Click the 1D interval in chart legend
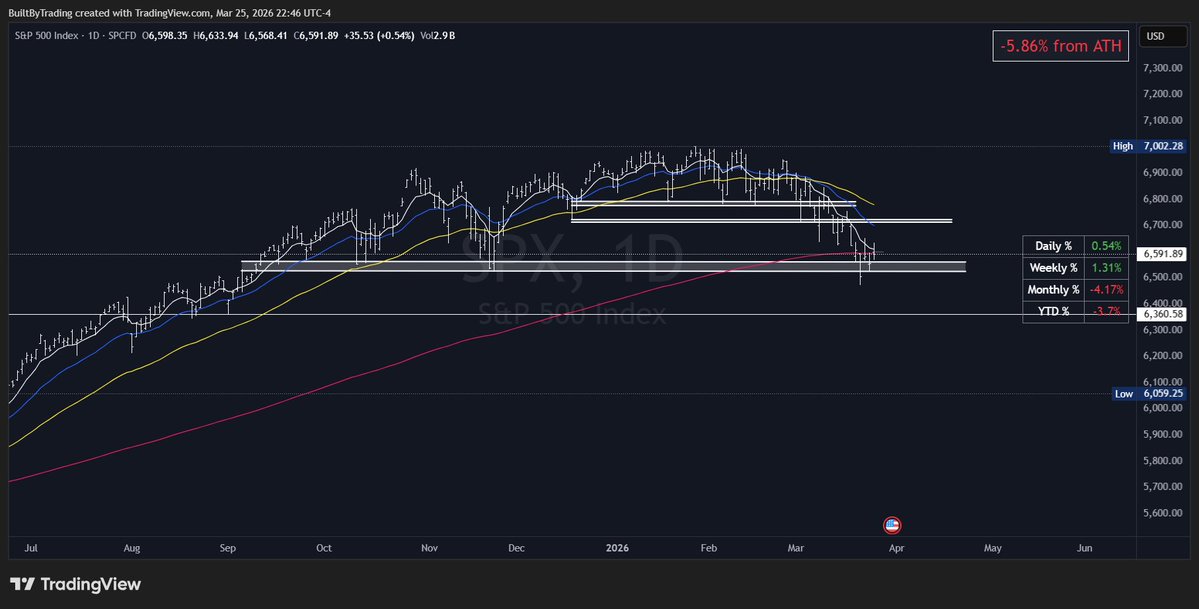 [x=93, y=35]
